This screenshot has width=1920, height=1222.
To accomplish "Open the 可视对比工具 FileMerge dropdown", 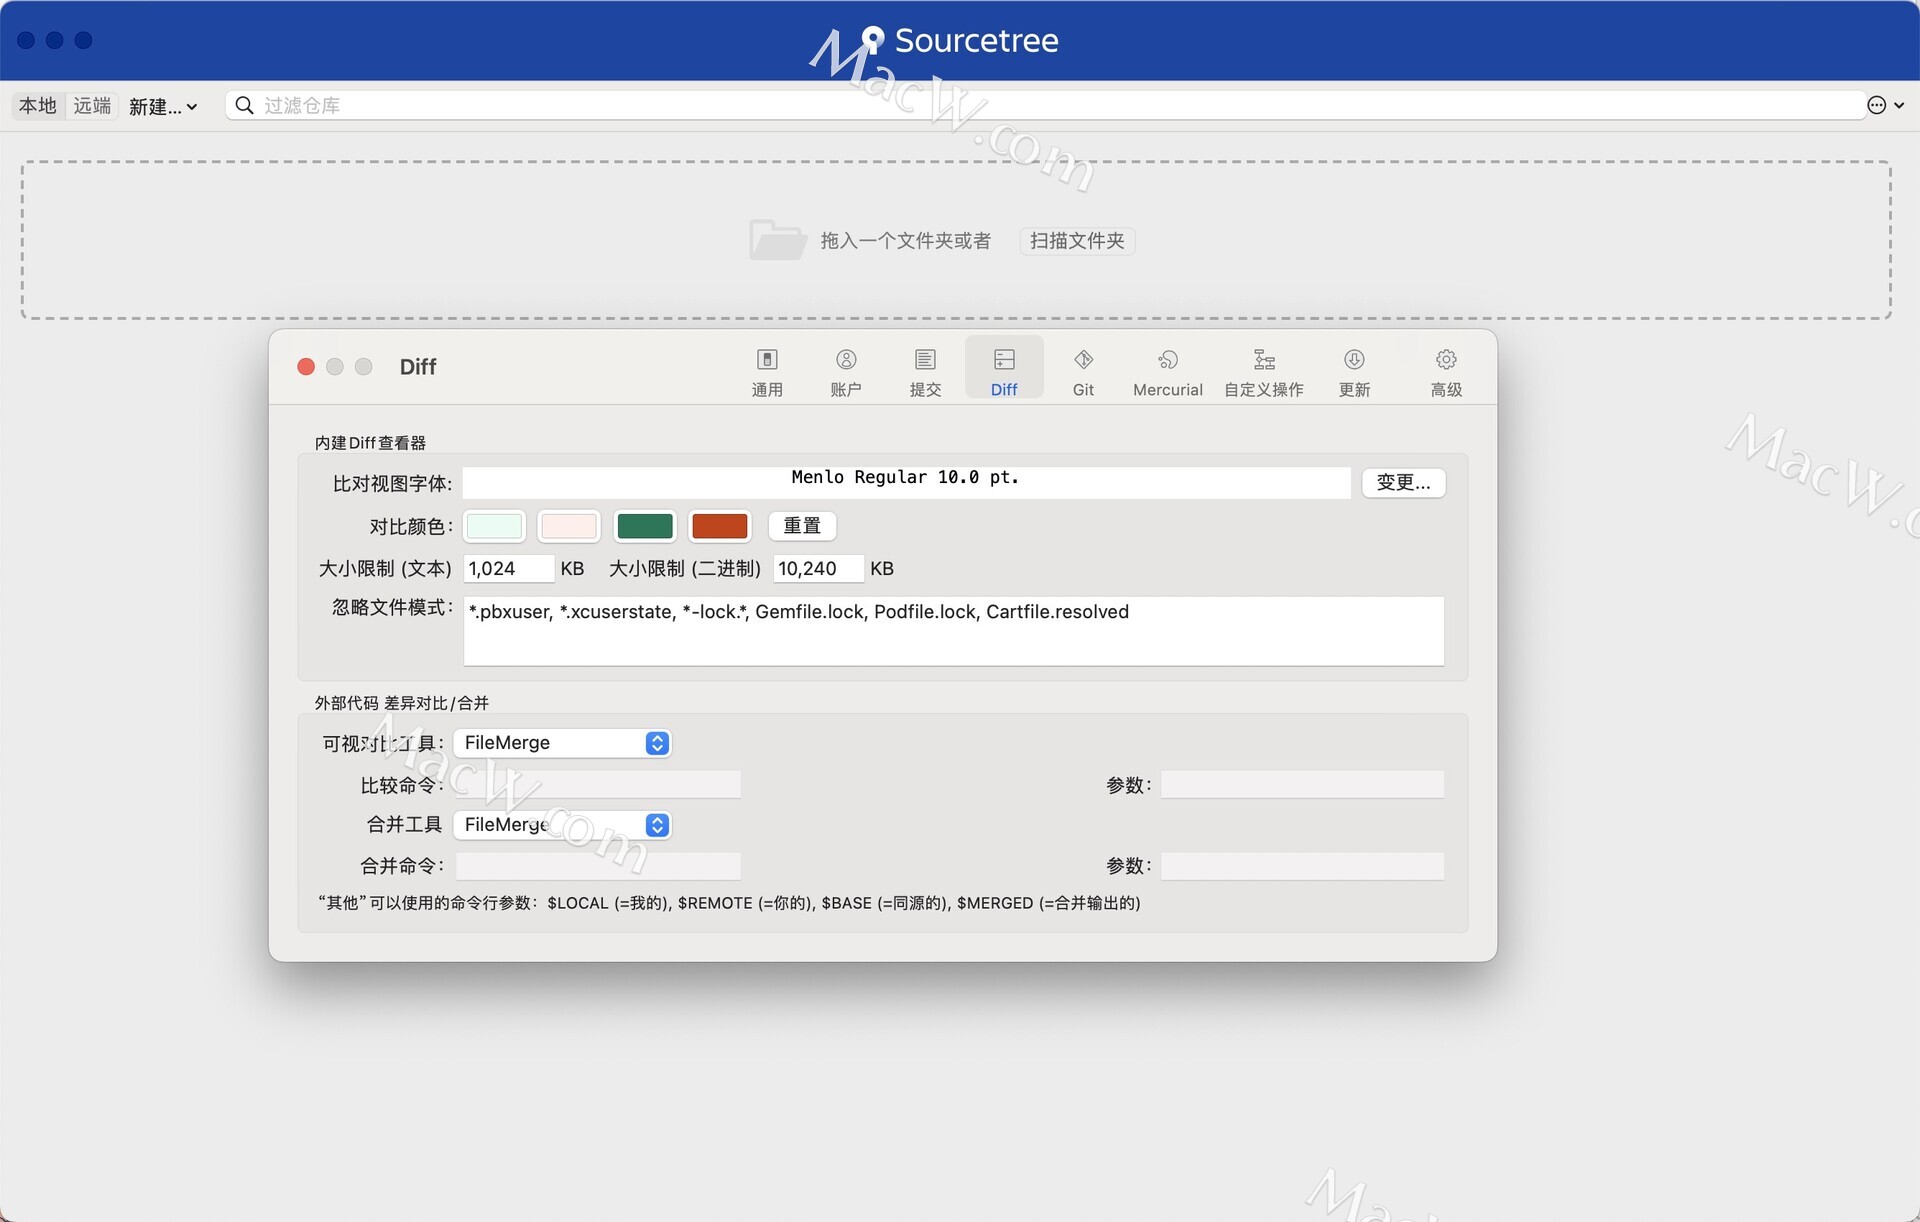I will (x=562, y=743).
